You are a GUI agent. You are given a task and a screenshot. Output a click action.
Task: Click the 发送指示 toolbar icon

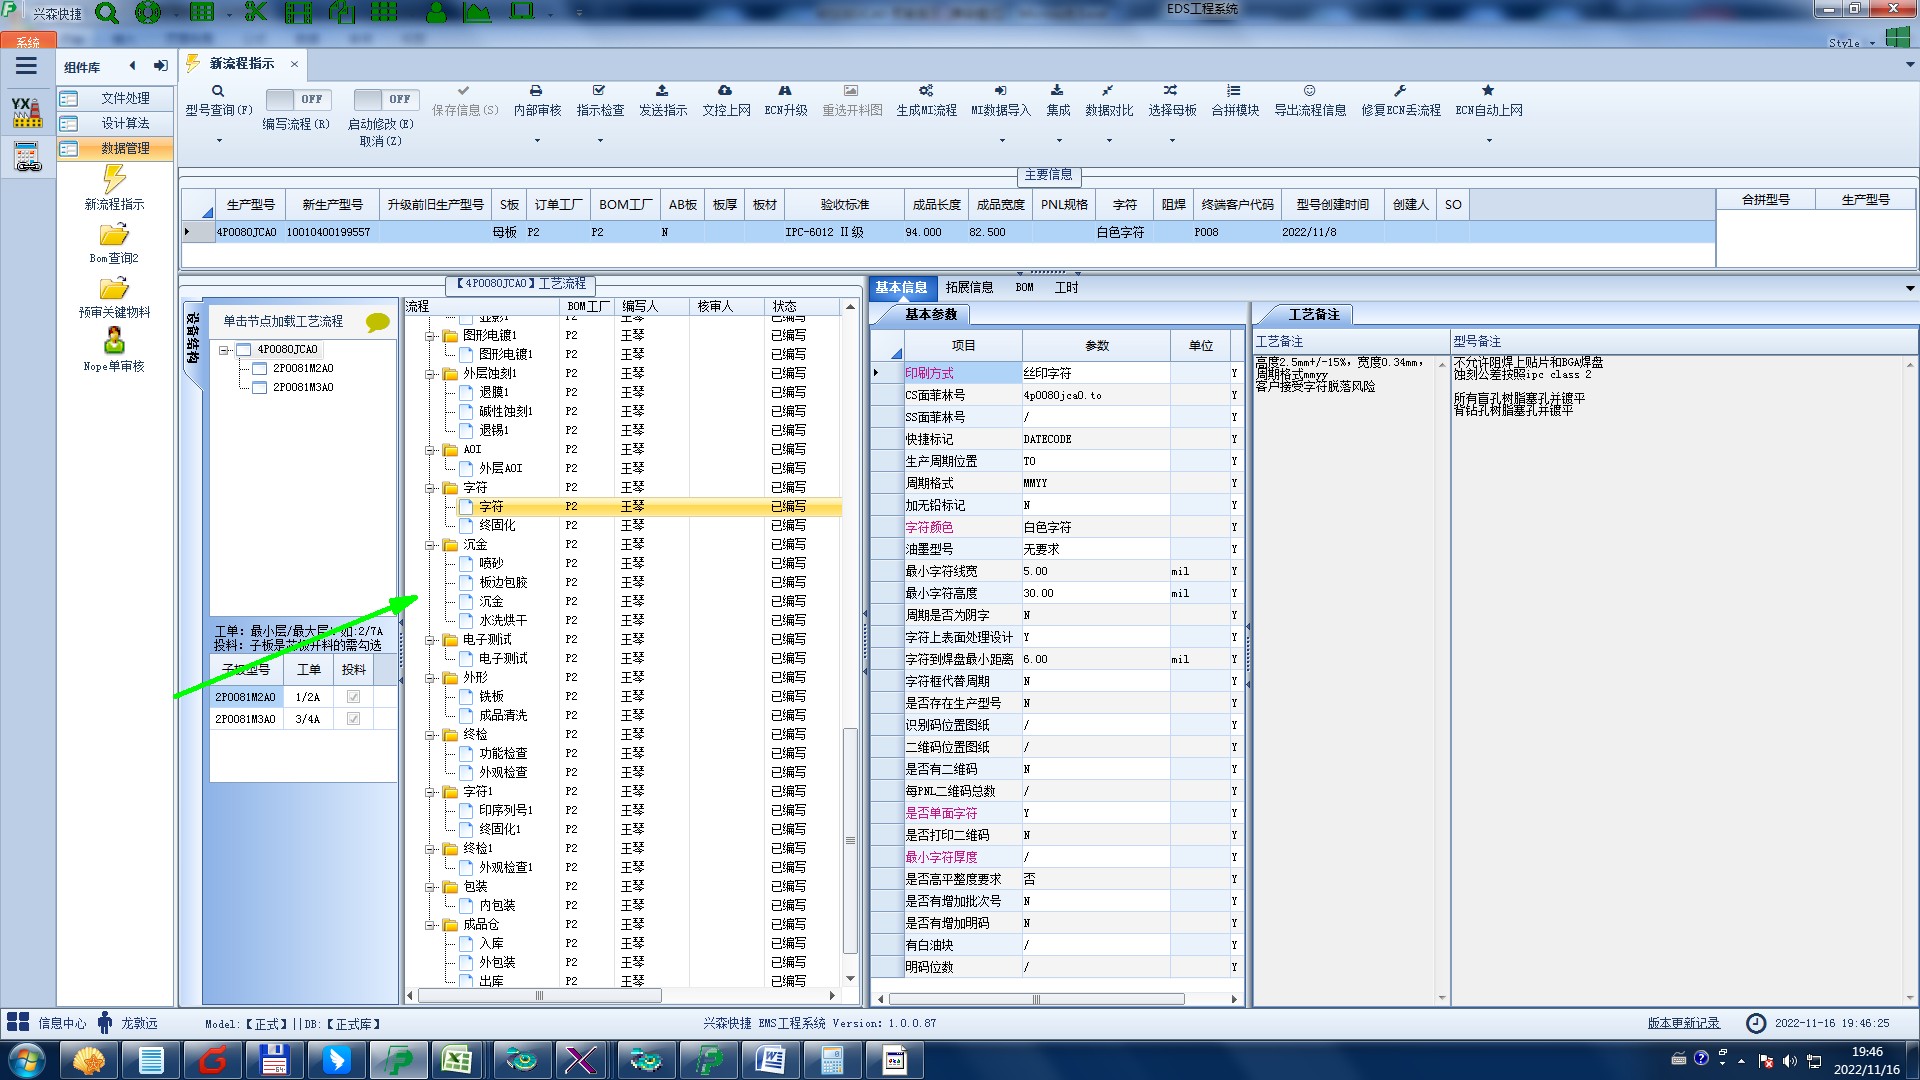click(662, 91)
